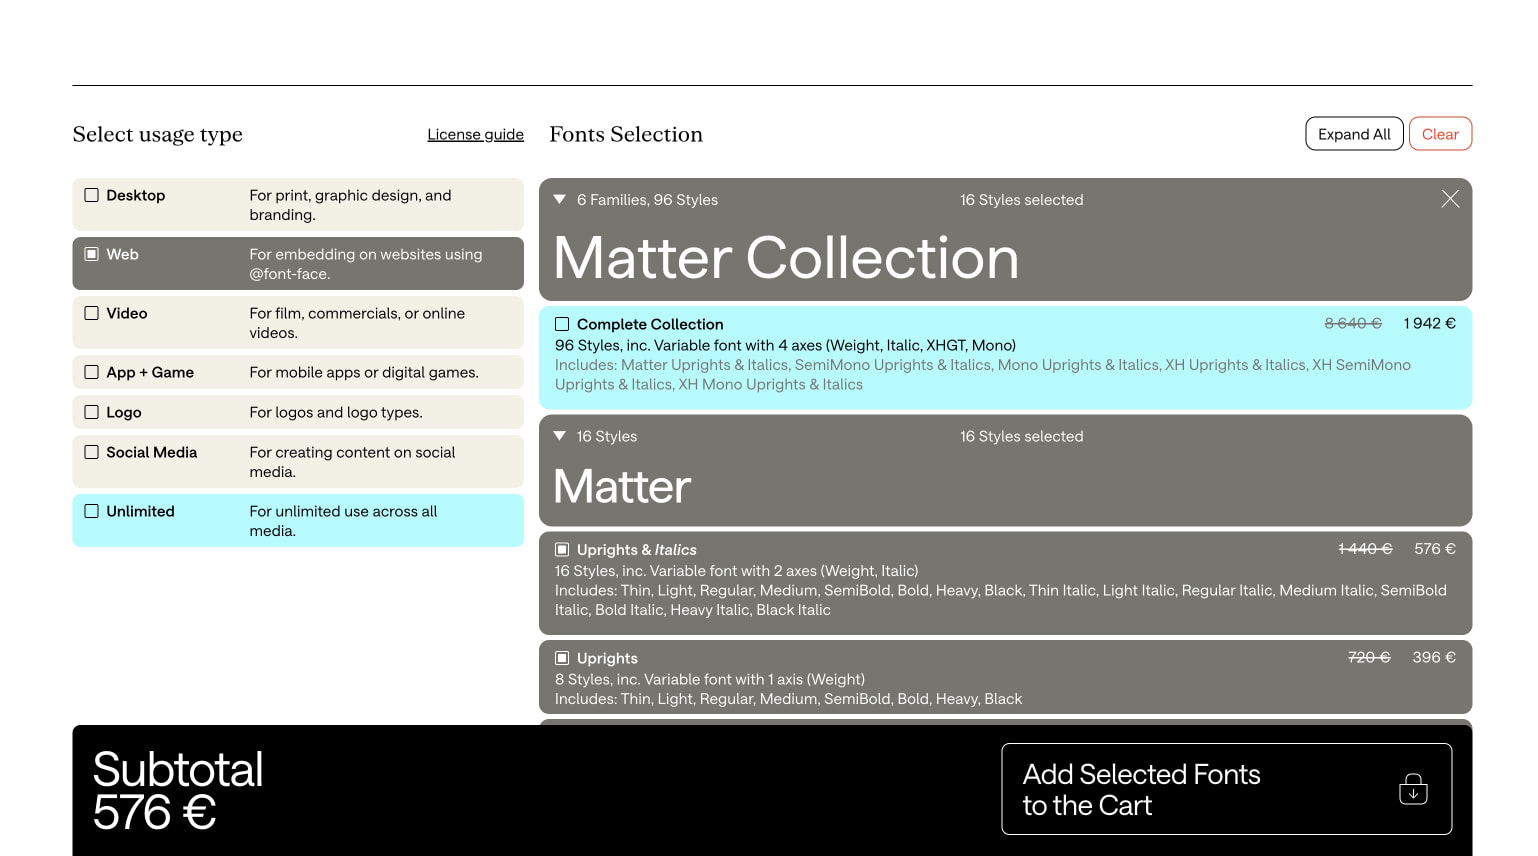Image resolution: width=1538 pixels, height=856 pixels.
Task: Click "For logos and logo types." description
Action: pyautogui.click(x=336, y=412)
